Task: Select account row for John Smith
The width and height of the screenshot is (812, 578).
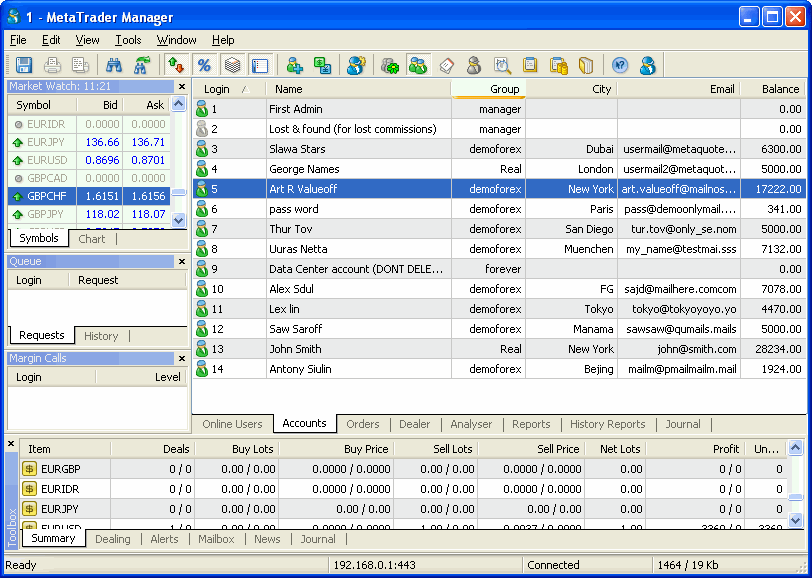Action: coord(295,349)
